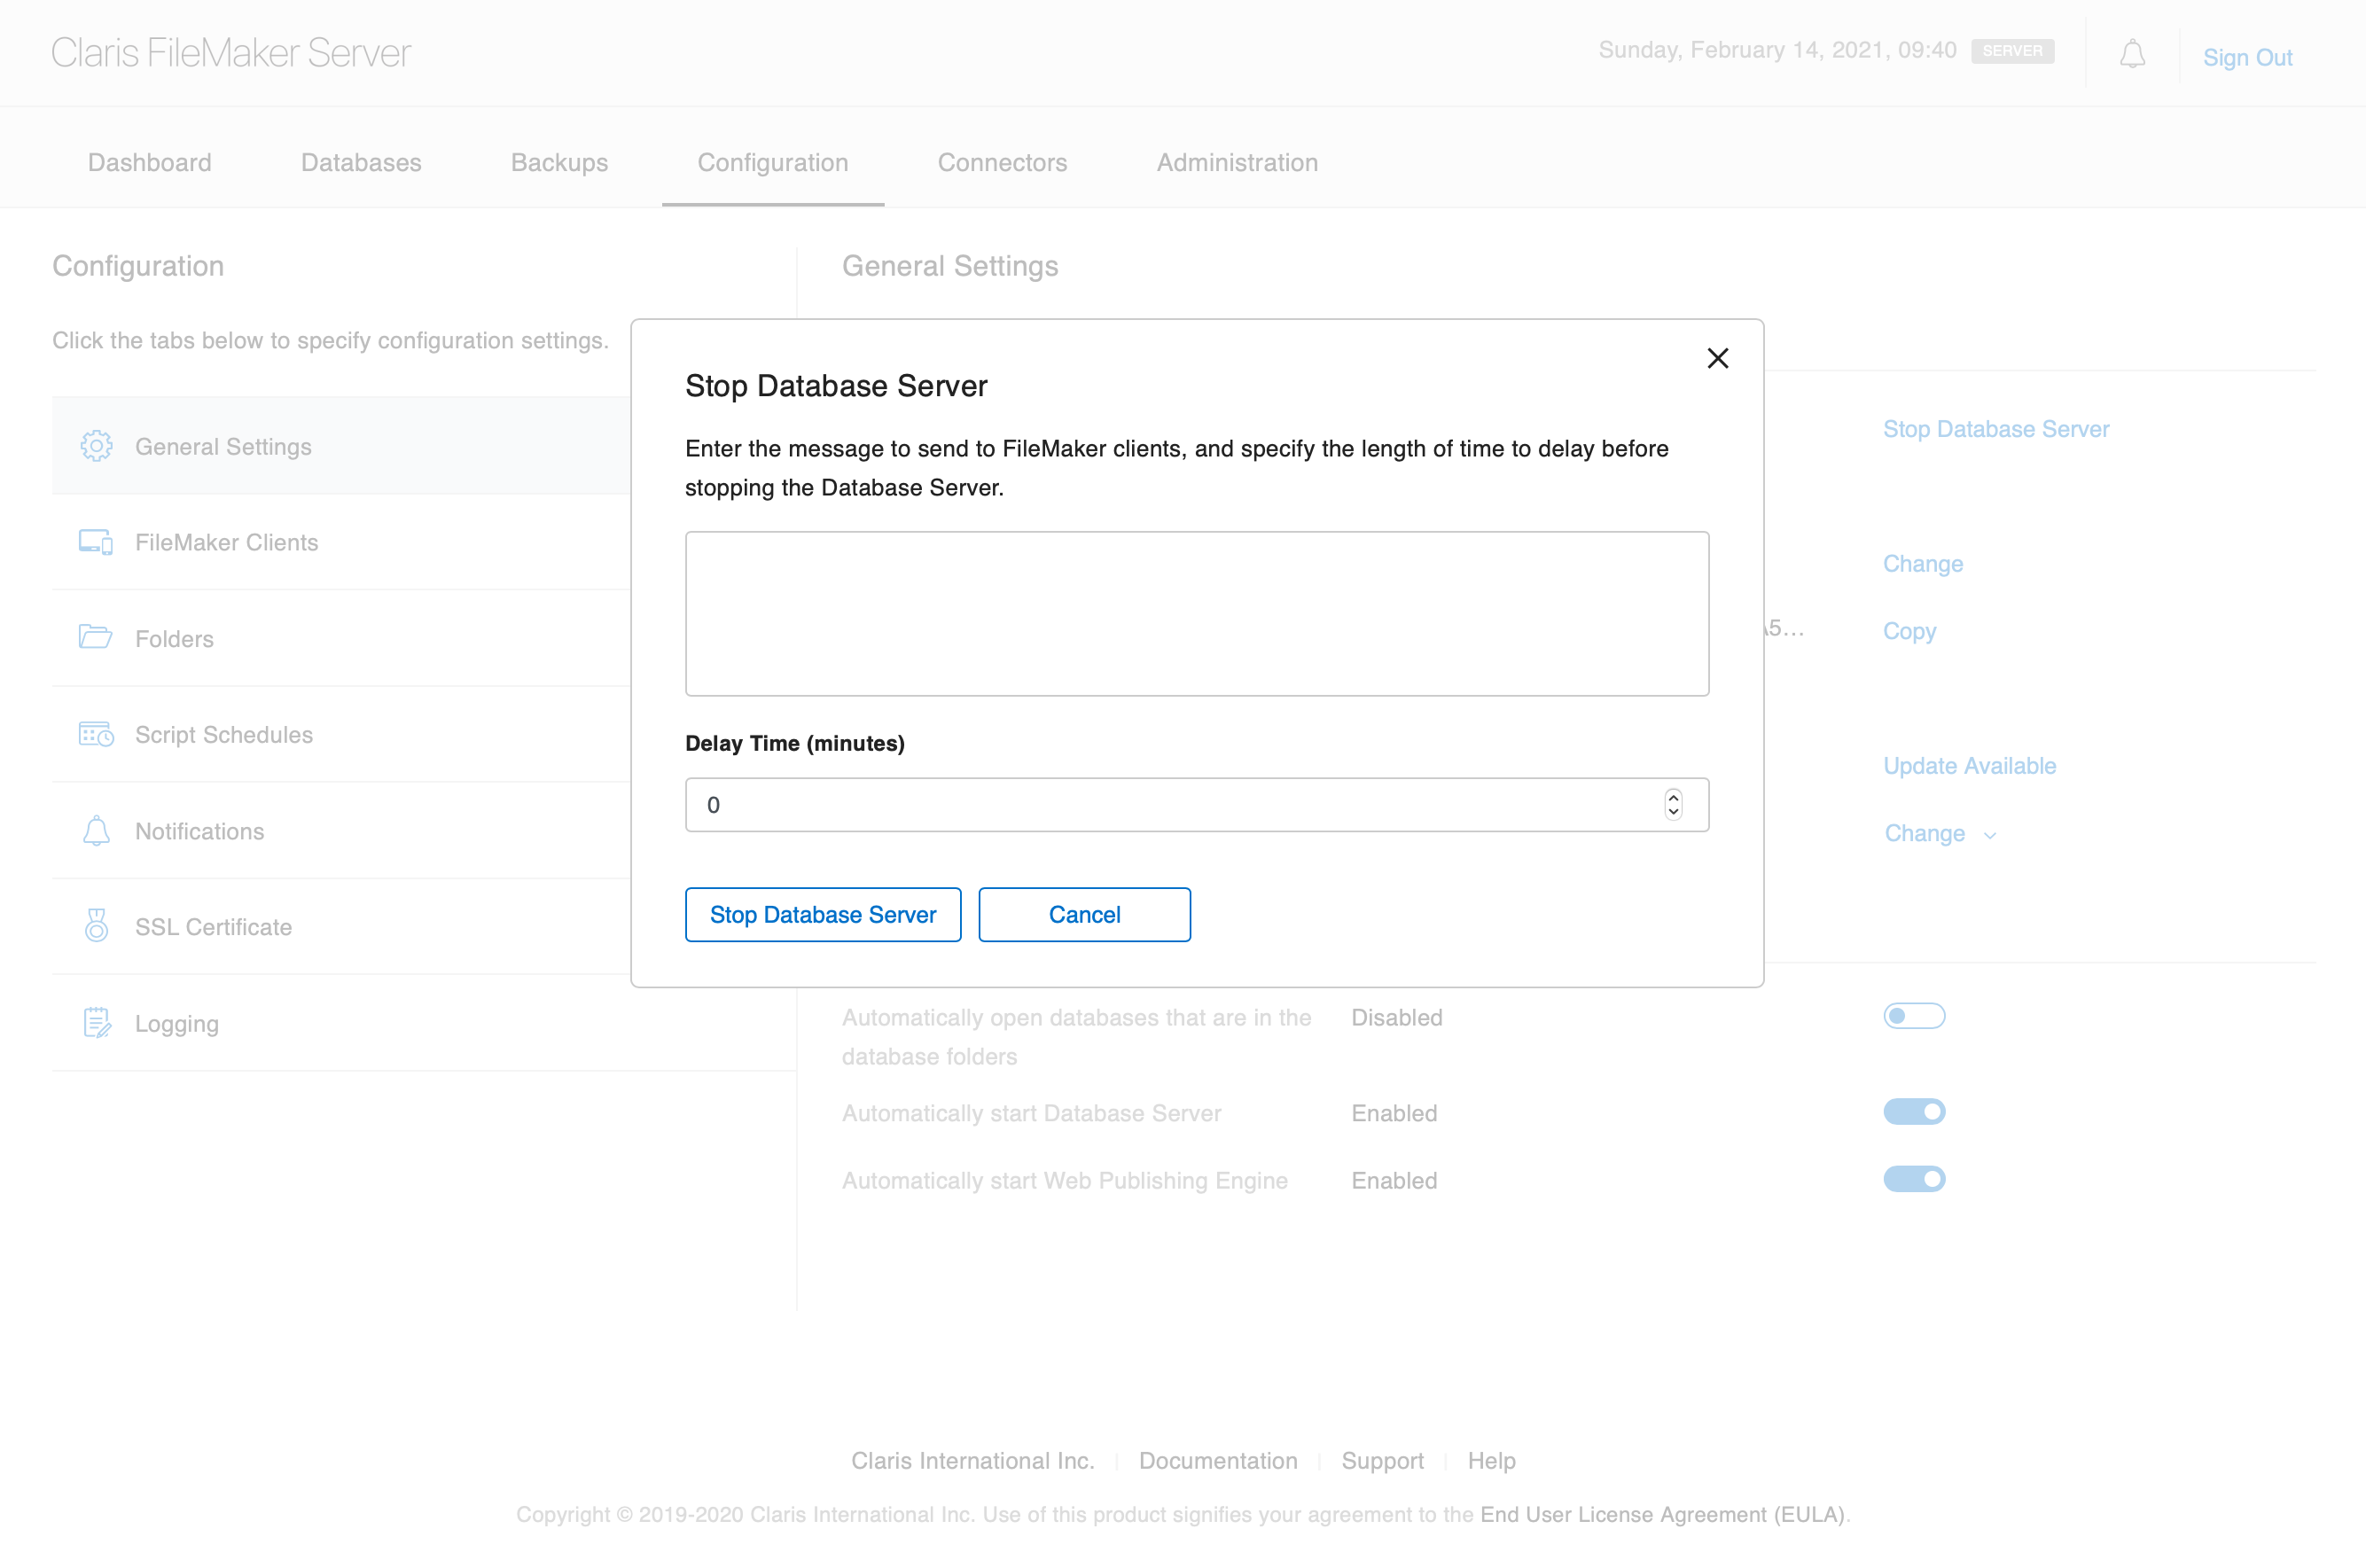The width and height of the screenshot is (2366, 1568).
Task: Open Notifications settings in sidebar
Action: click(341, 830)
